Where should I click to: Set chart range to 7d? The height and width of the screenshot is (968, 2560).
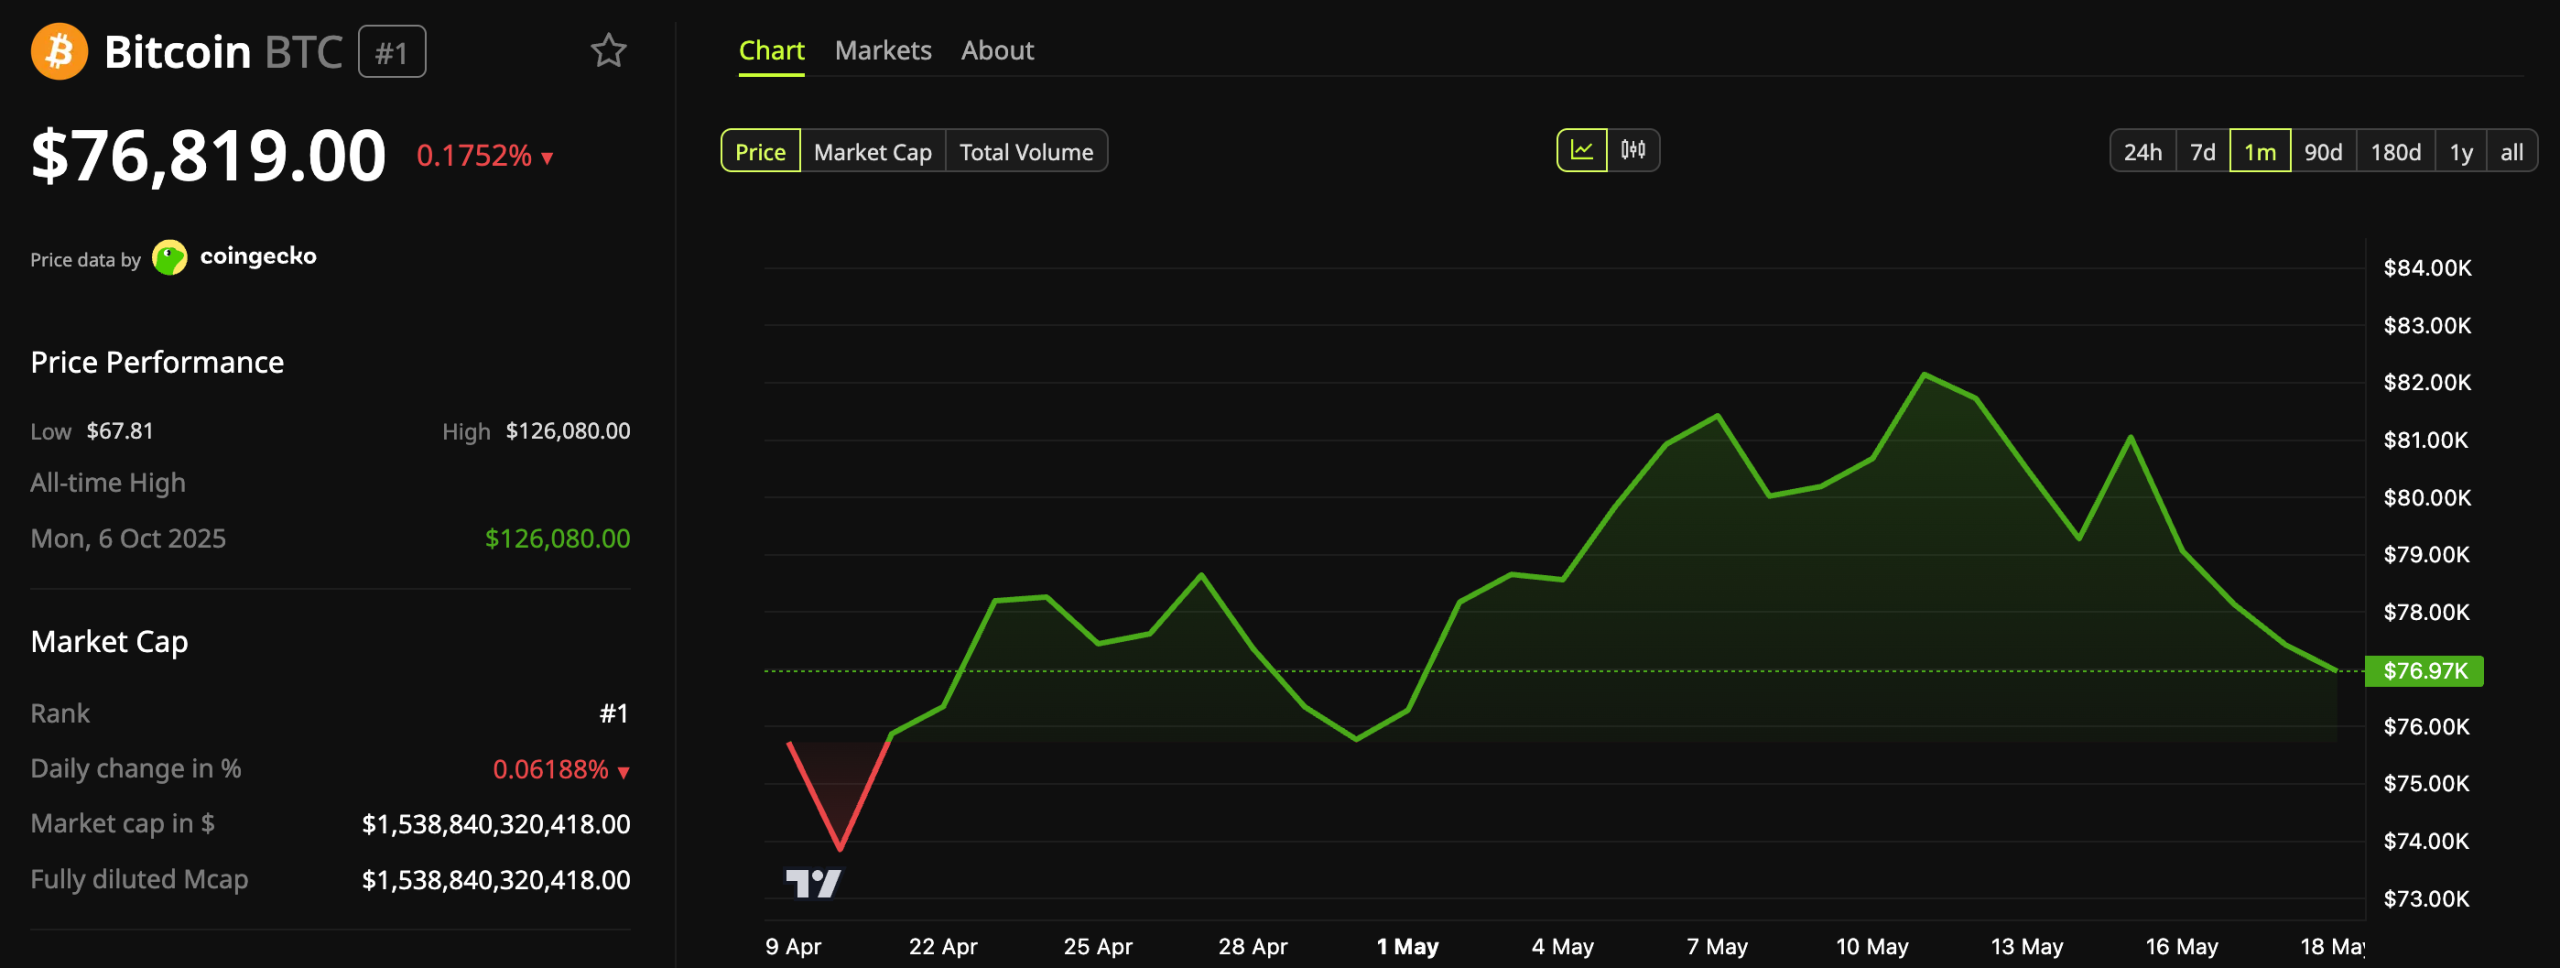click(2203, 151)
